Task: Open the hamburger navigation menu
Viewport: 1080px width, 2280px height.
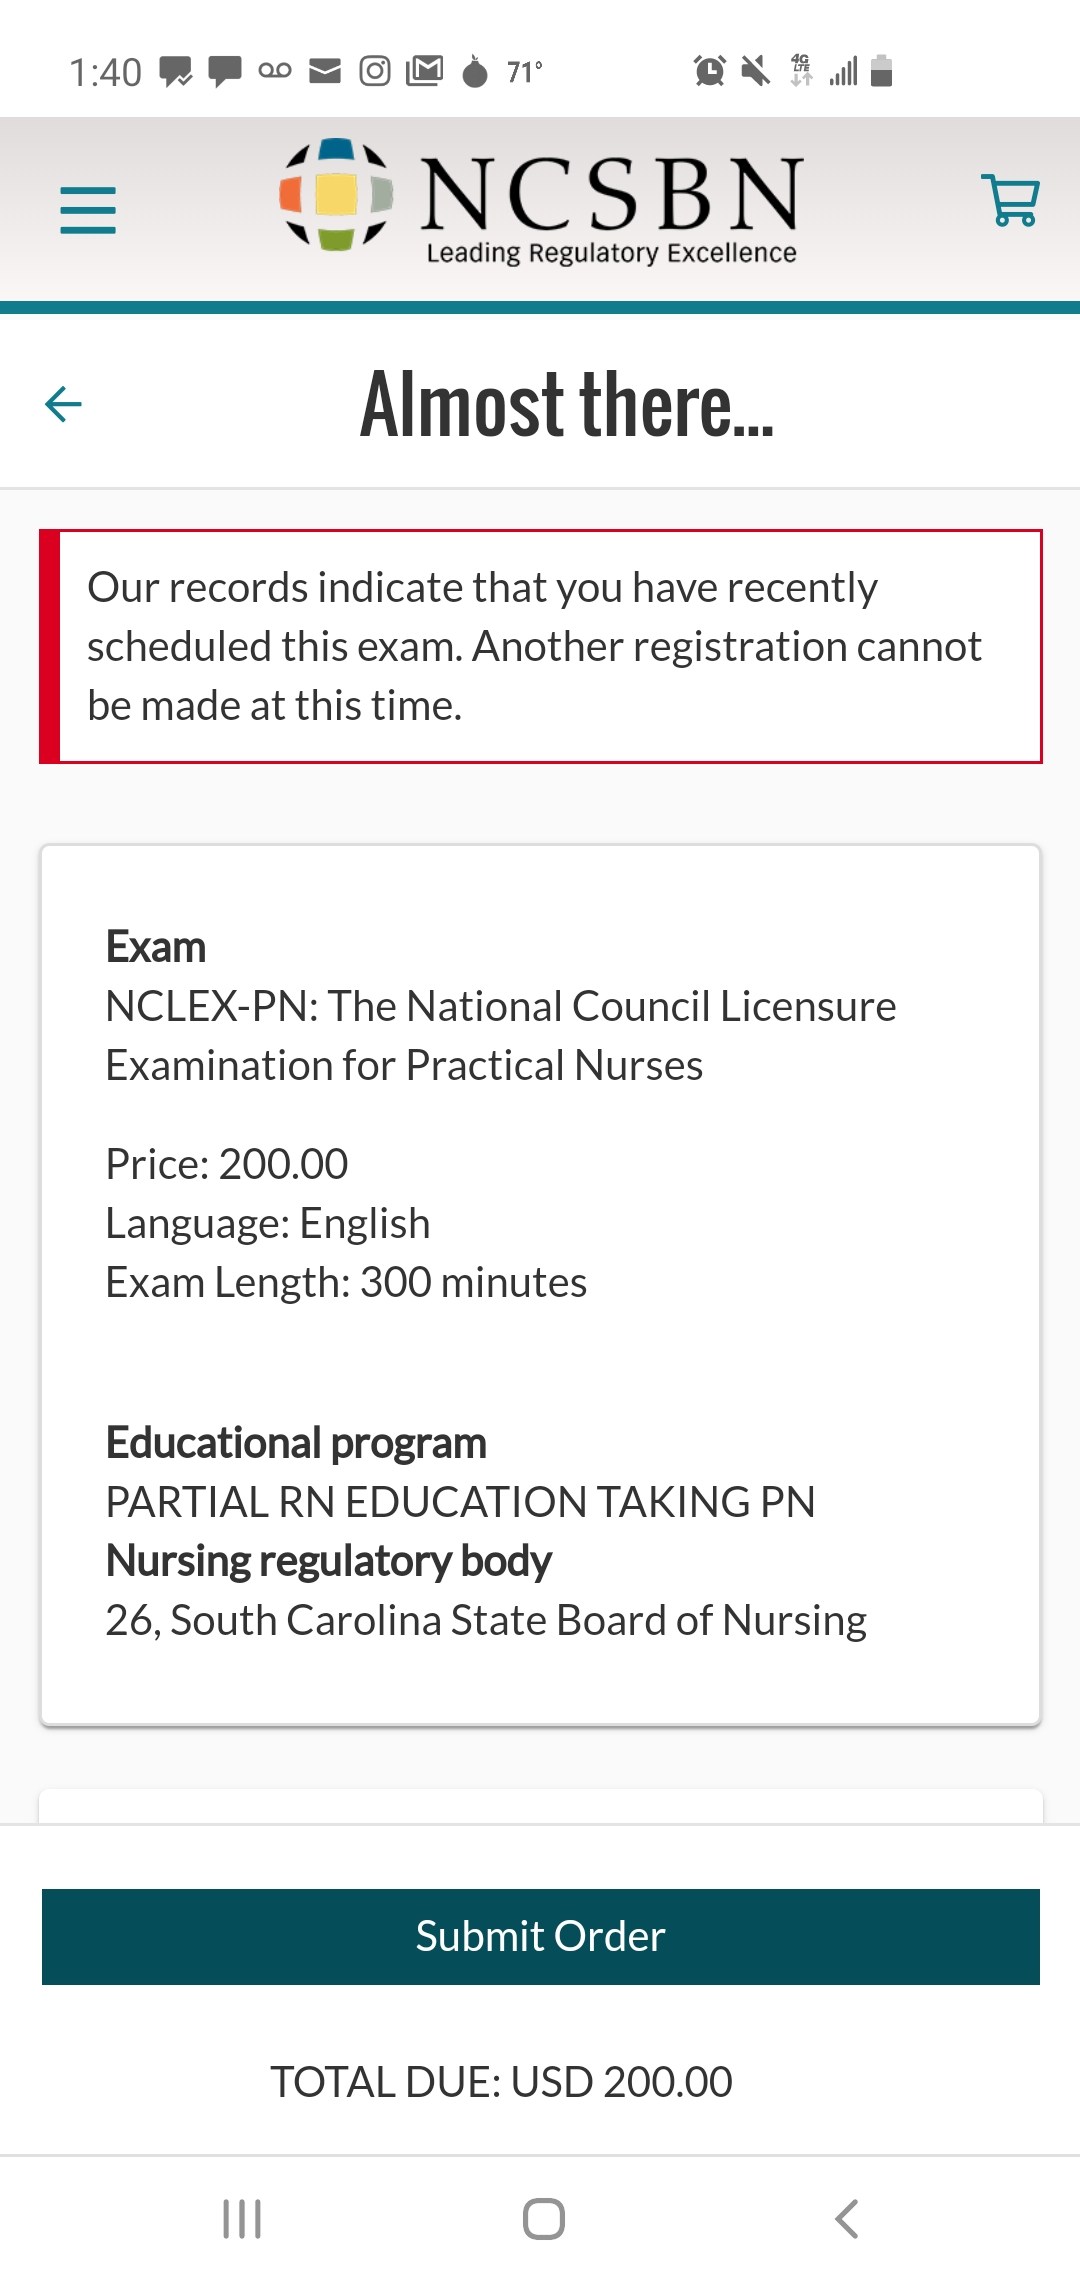Action: coord(88,210)
